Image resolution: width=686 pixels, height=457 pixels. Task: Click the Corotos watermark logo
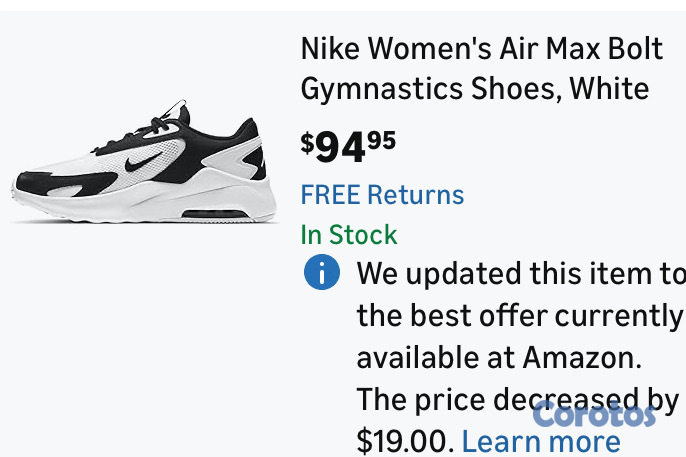click(x=594, y=413)
